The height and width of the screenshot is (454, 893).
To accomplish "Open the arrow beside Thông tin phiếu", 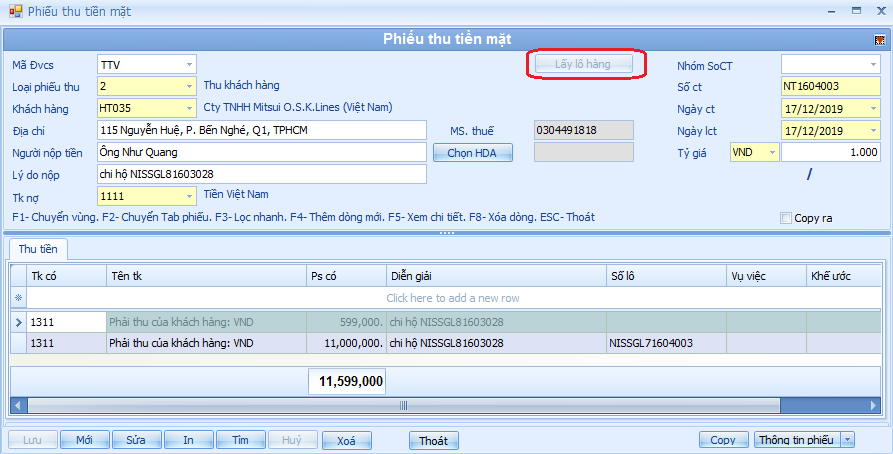I will coord(848,440).
